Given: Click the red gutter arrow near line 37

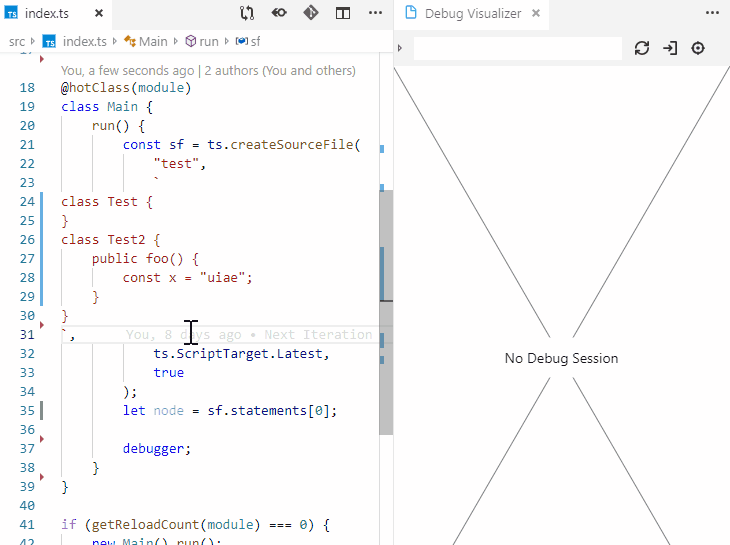Looking at the screenshot, I should click(x=42, y=439).
